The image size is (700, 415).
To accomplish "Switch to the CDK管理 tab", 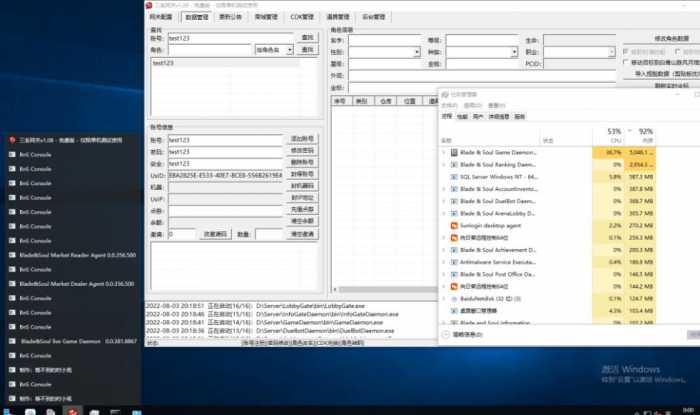I will [x=302, y=17].
